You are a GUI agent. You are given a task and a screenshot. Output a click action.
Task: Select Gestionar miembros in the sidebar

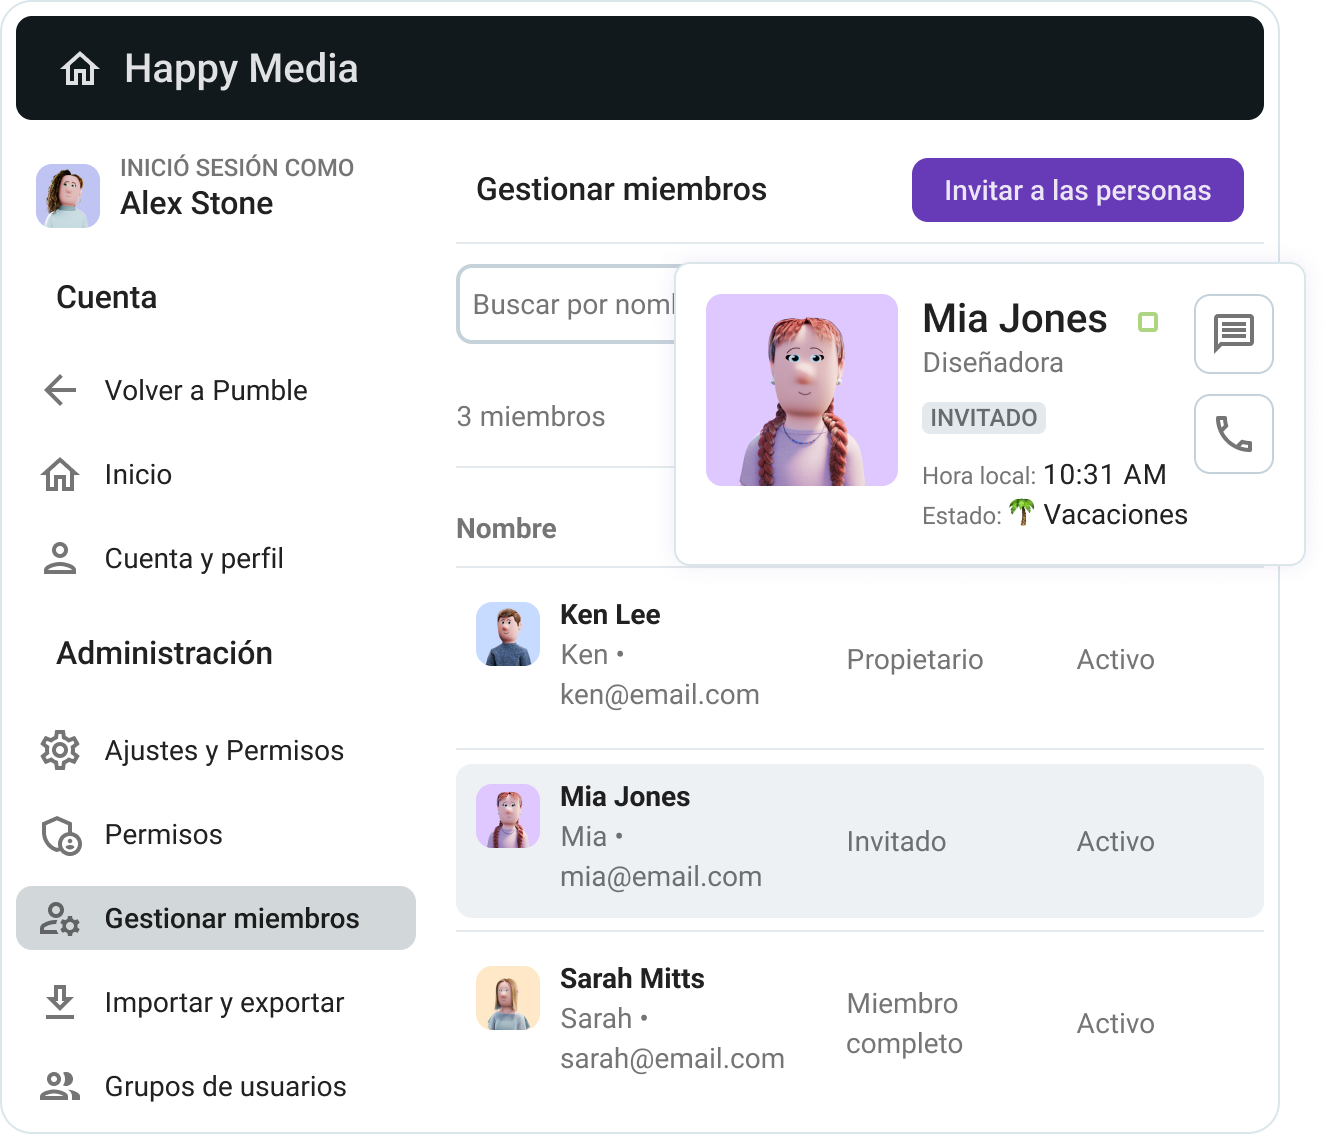[232, 918]
